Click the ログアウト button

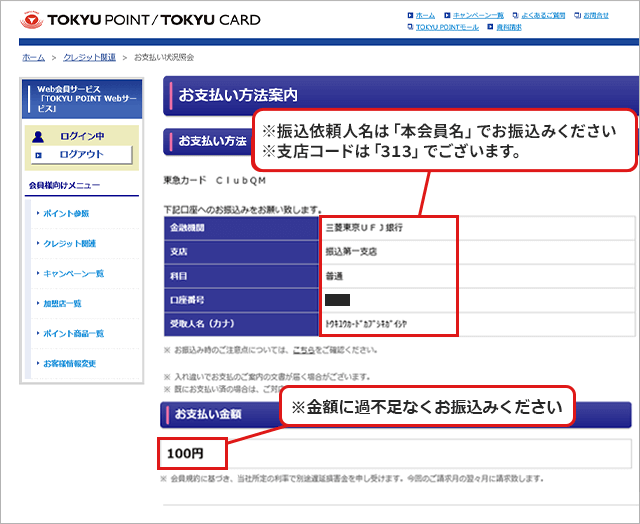81,155
